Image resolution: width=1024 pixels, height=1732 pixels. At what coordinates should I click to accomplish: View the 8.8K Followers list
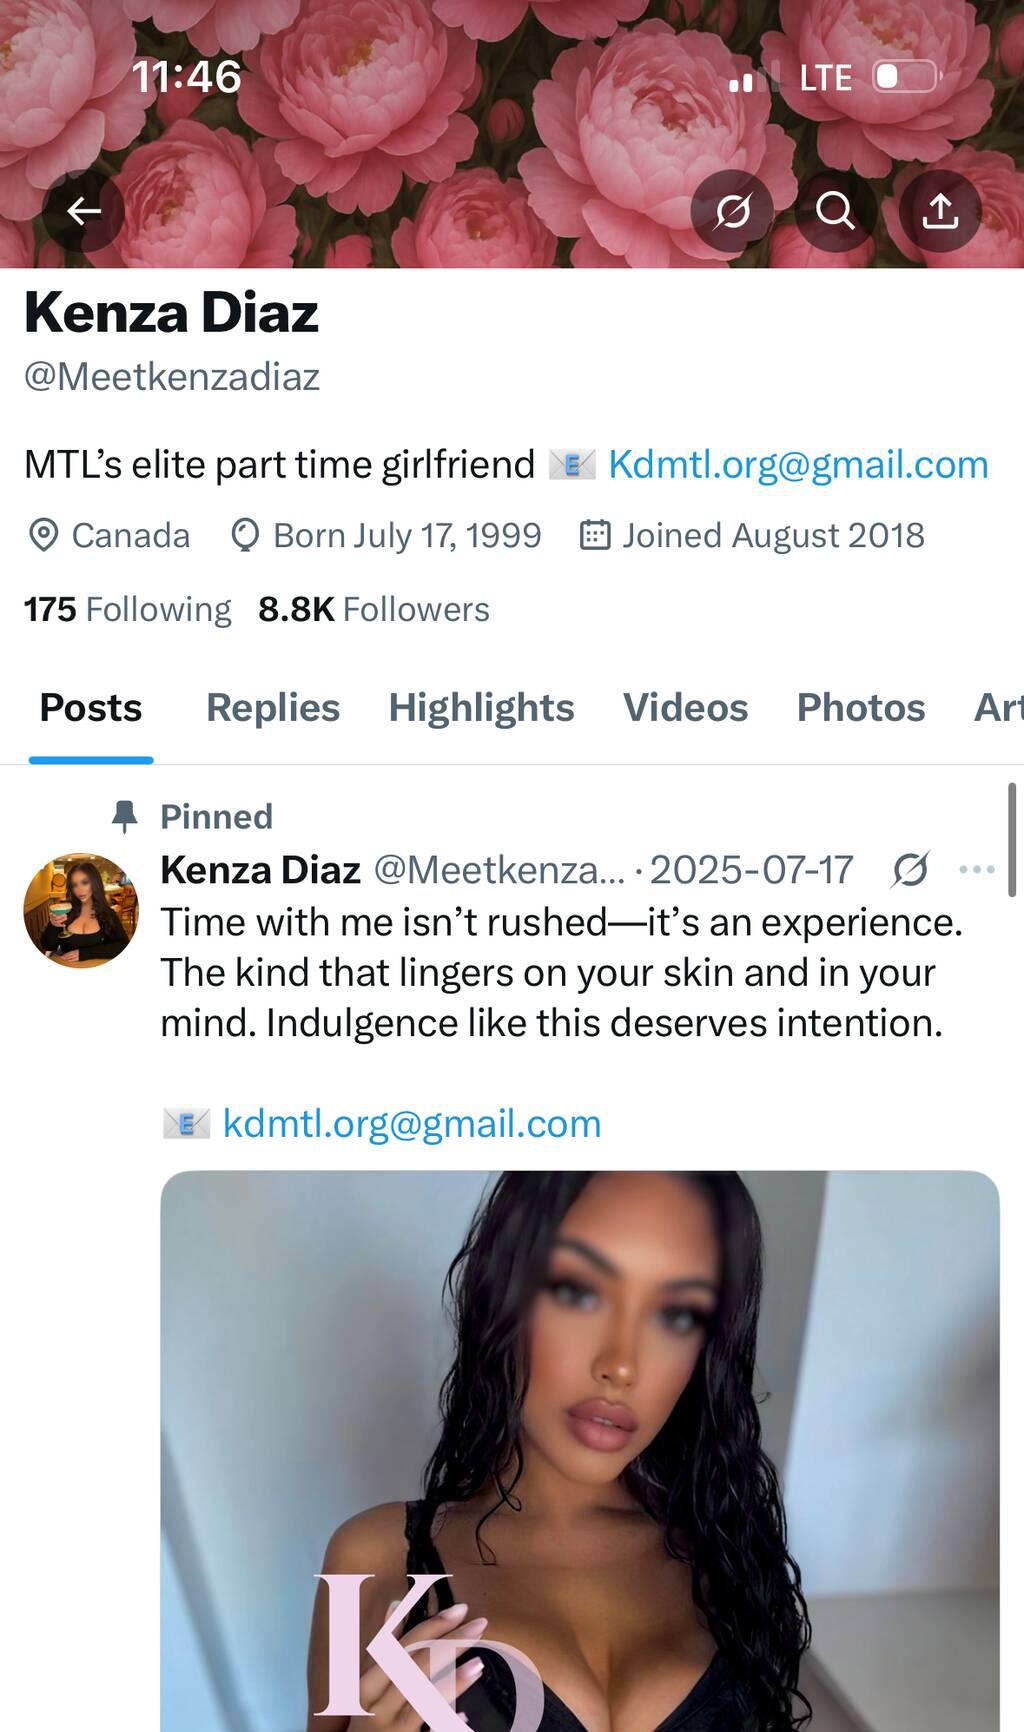[374, 609]
